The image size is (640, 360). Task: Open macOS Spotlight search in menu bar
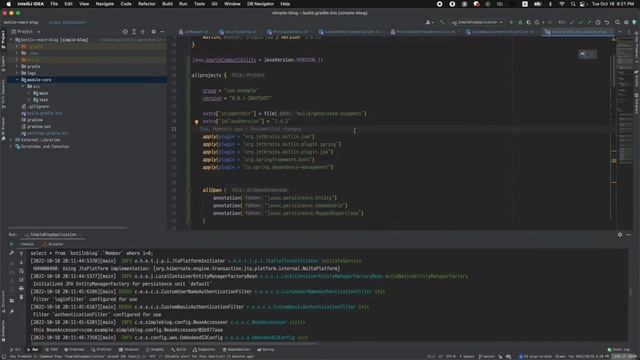[x=573, y=4]
